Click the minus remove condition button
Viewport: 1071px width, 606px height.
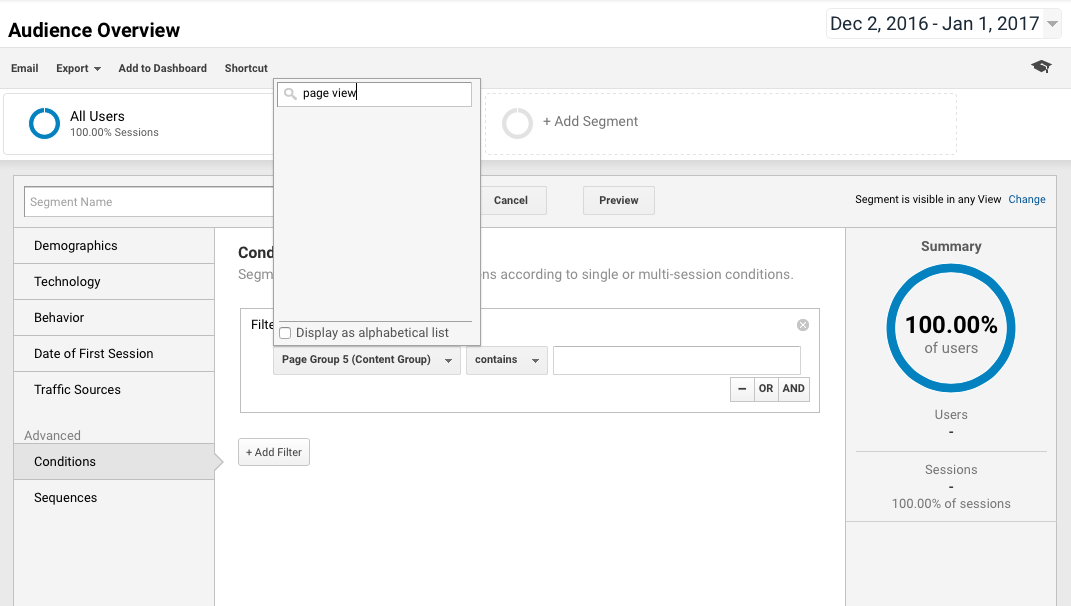[x=742, y=389]
